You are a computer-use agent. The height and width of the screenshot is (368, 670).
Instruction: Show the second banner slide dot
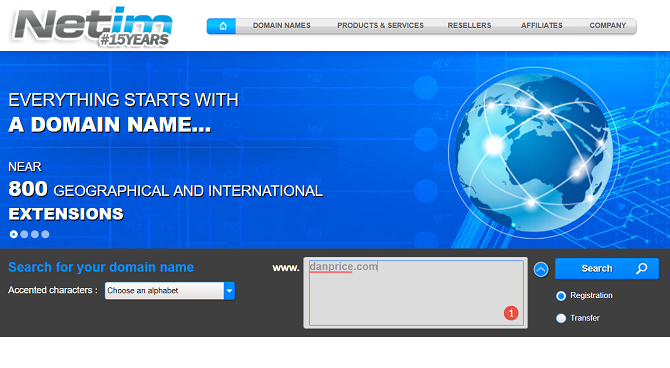coord(24,234)
